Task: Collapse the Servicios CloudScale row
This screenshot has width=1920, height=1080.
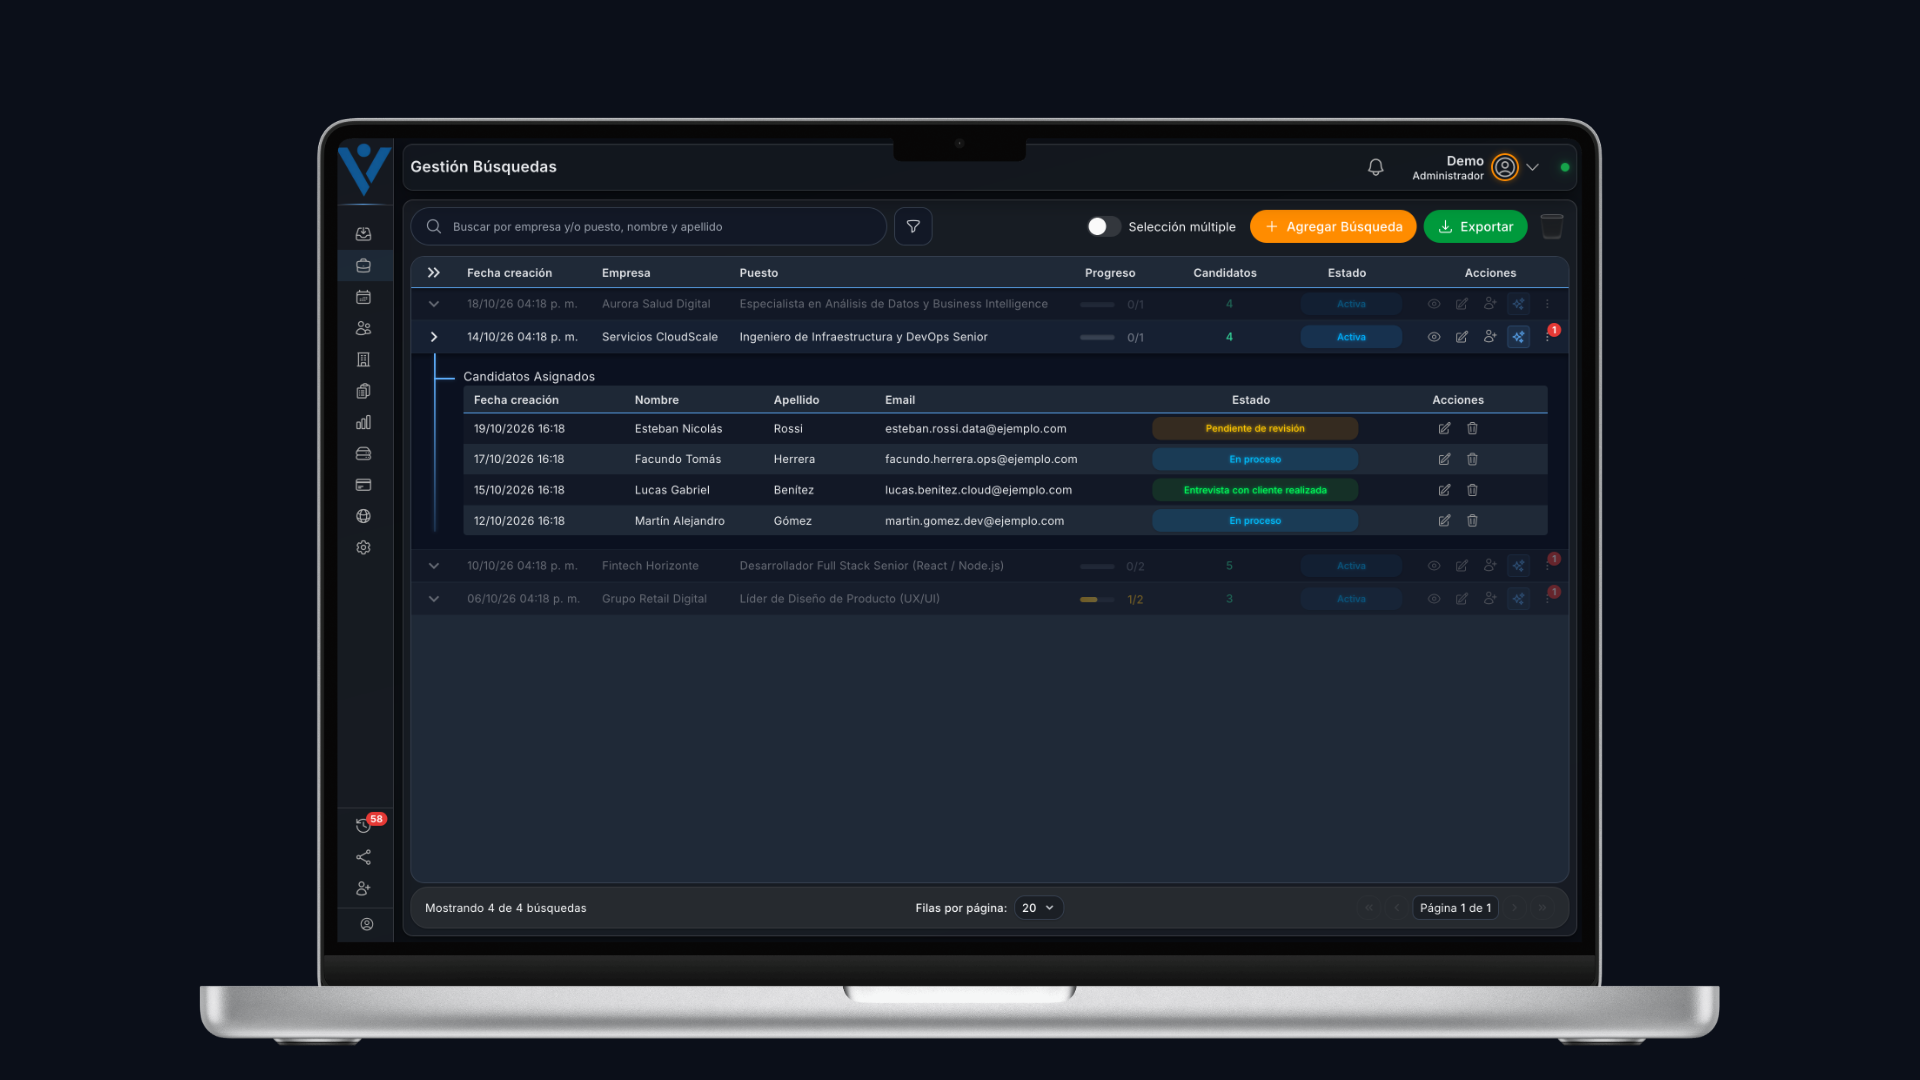Action: point(434,337)
